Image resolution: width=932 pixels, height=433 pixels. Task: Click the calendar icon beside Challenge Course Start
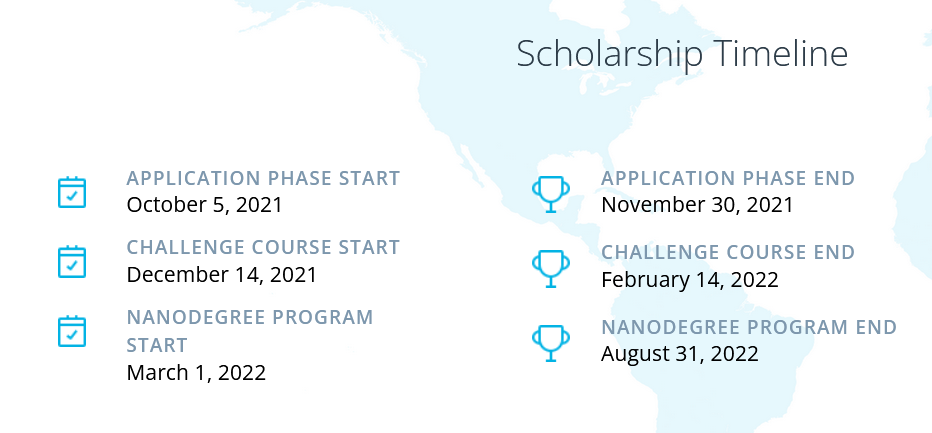[72, 262]
